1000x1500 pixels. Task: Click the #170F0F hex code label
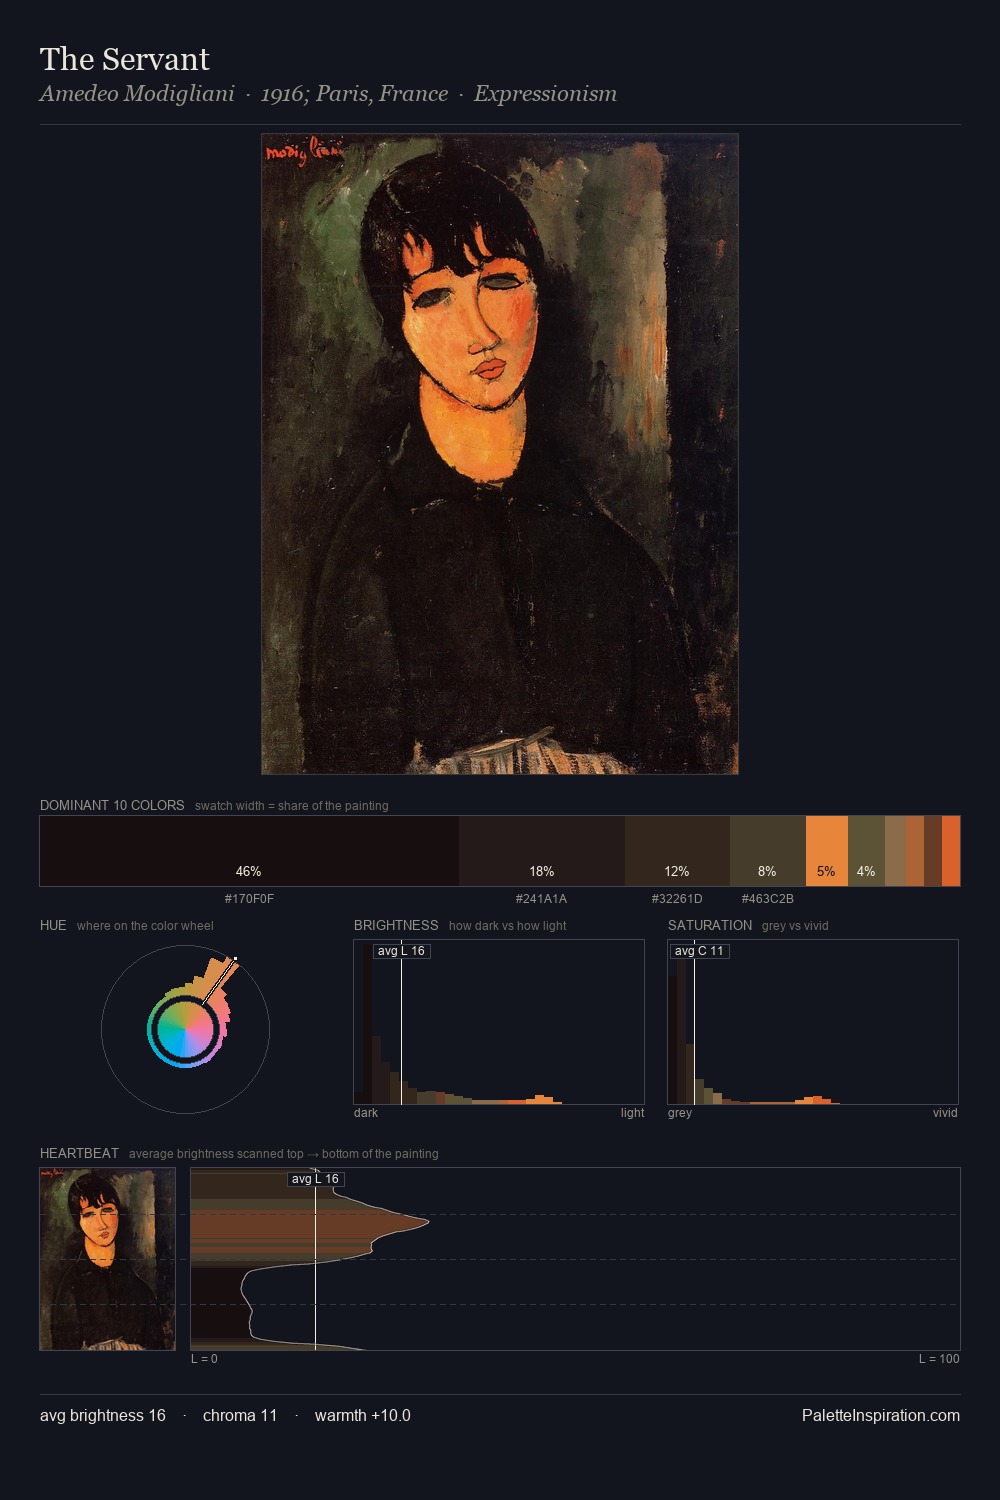pyautogui.click(x=249, y=899)
